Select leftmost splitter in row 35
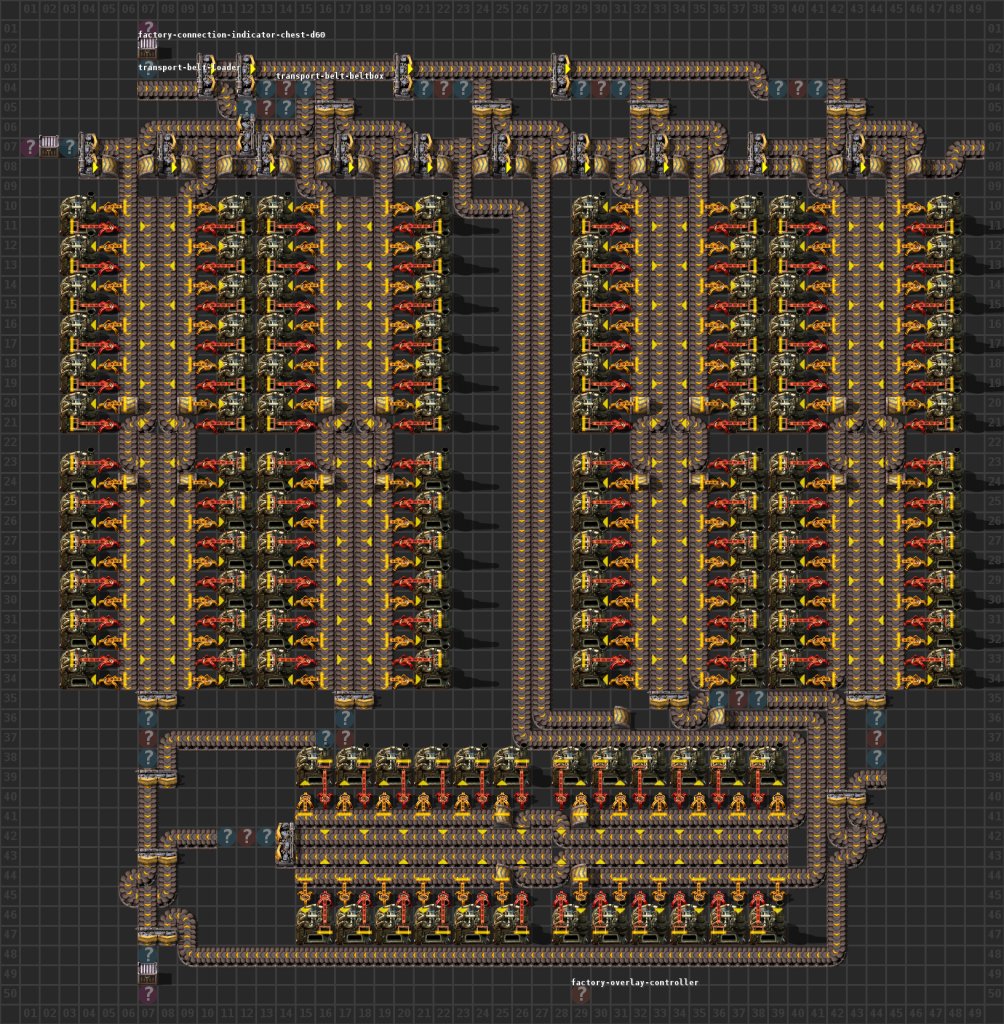1004x1024 pixels. 157,700
